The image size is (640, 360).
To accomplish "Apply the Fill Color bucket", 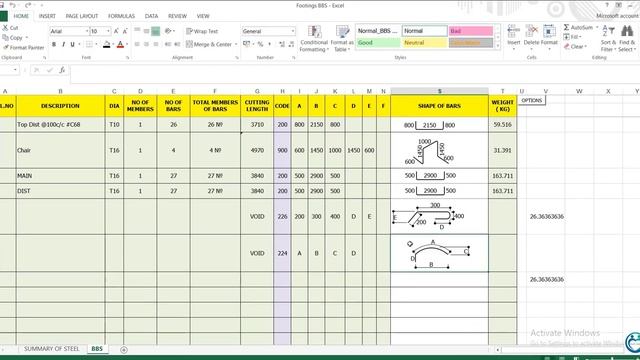I will pos(107,44).
